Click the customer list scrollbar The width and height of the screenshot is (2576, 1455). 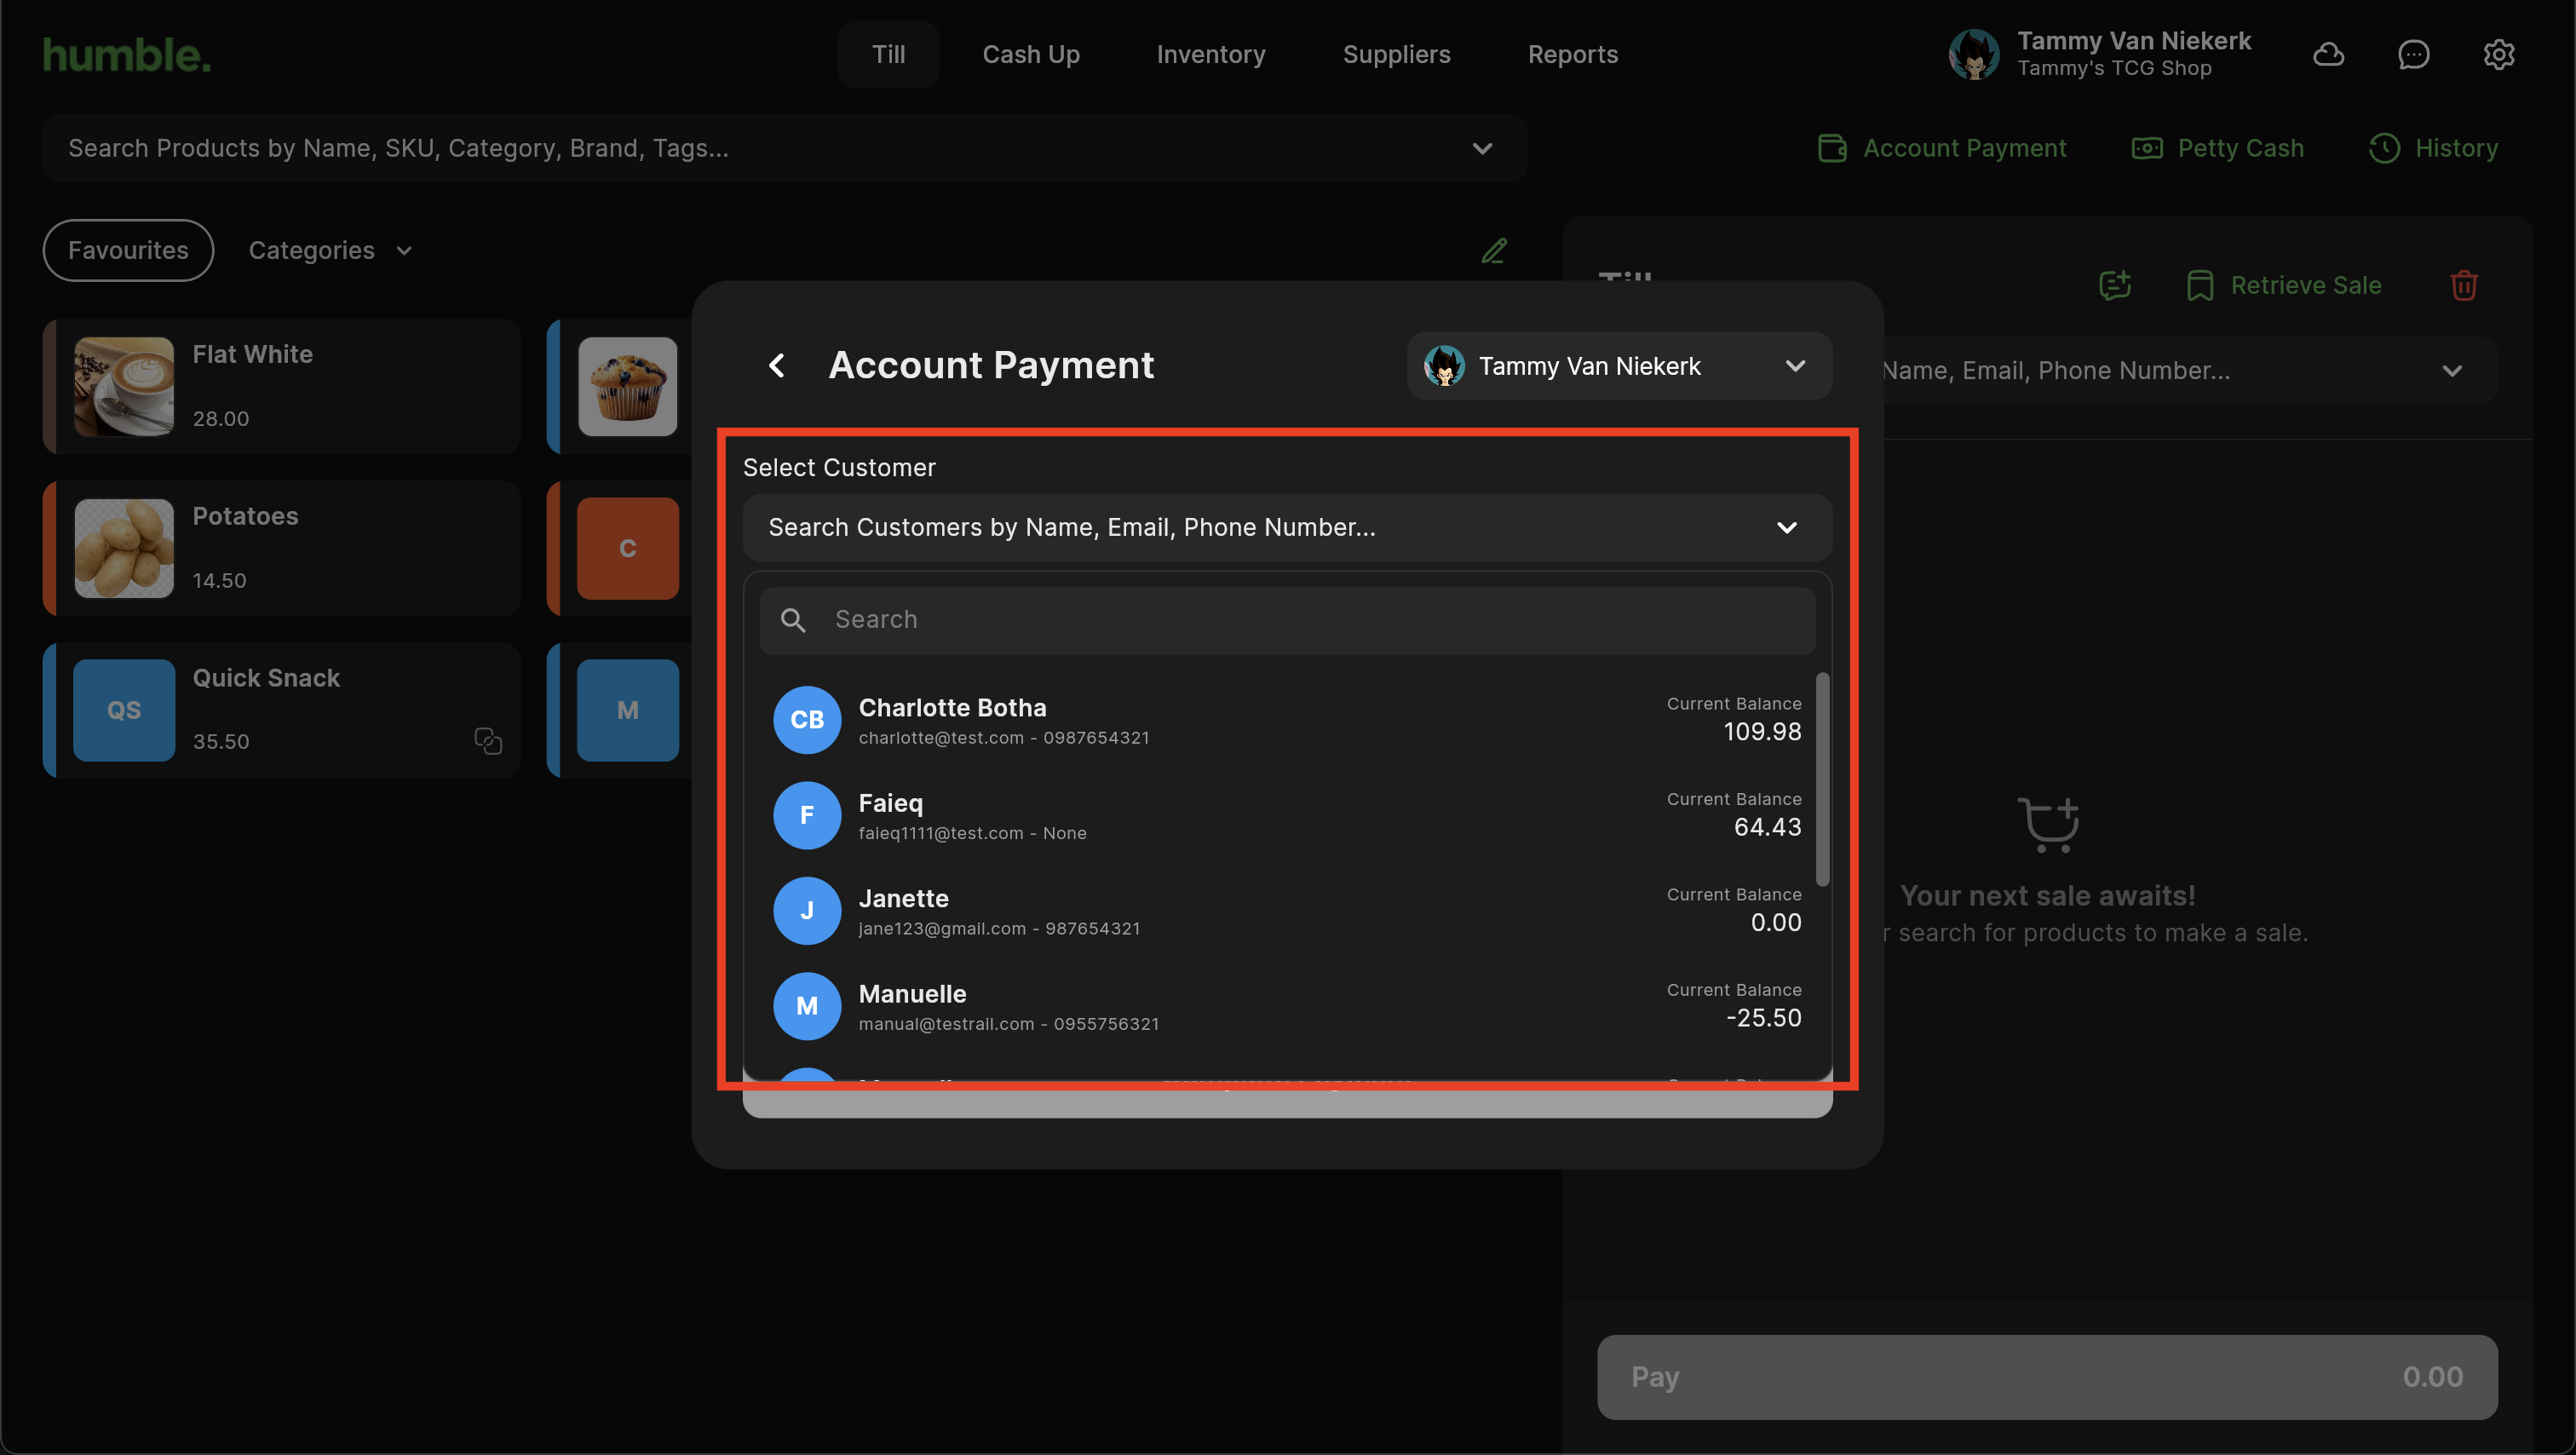1822,780
